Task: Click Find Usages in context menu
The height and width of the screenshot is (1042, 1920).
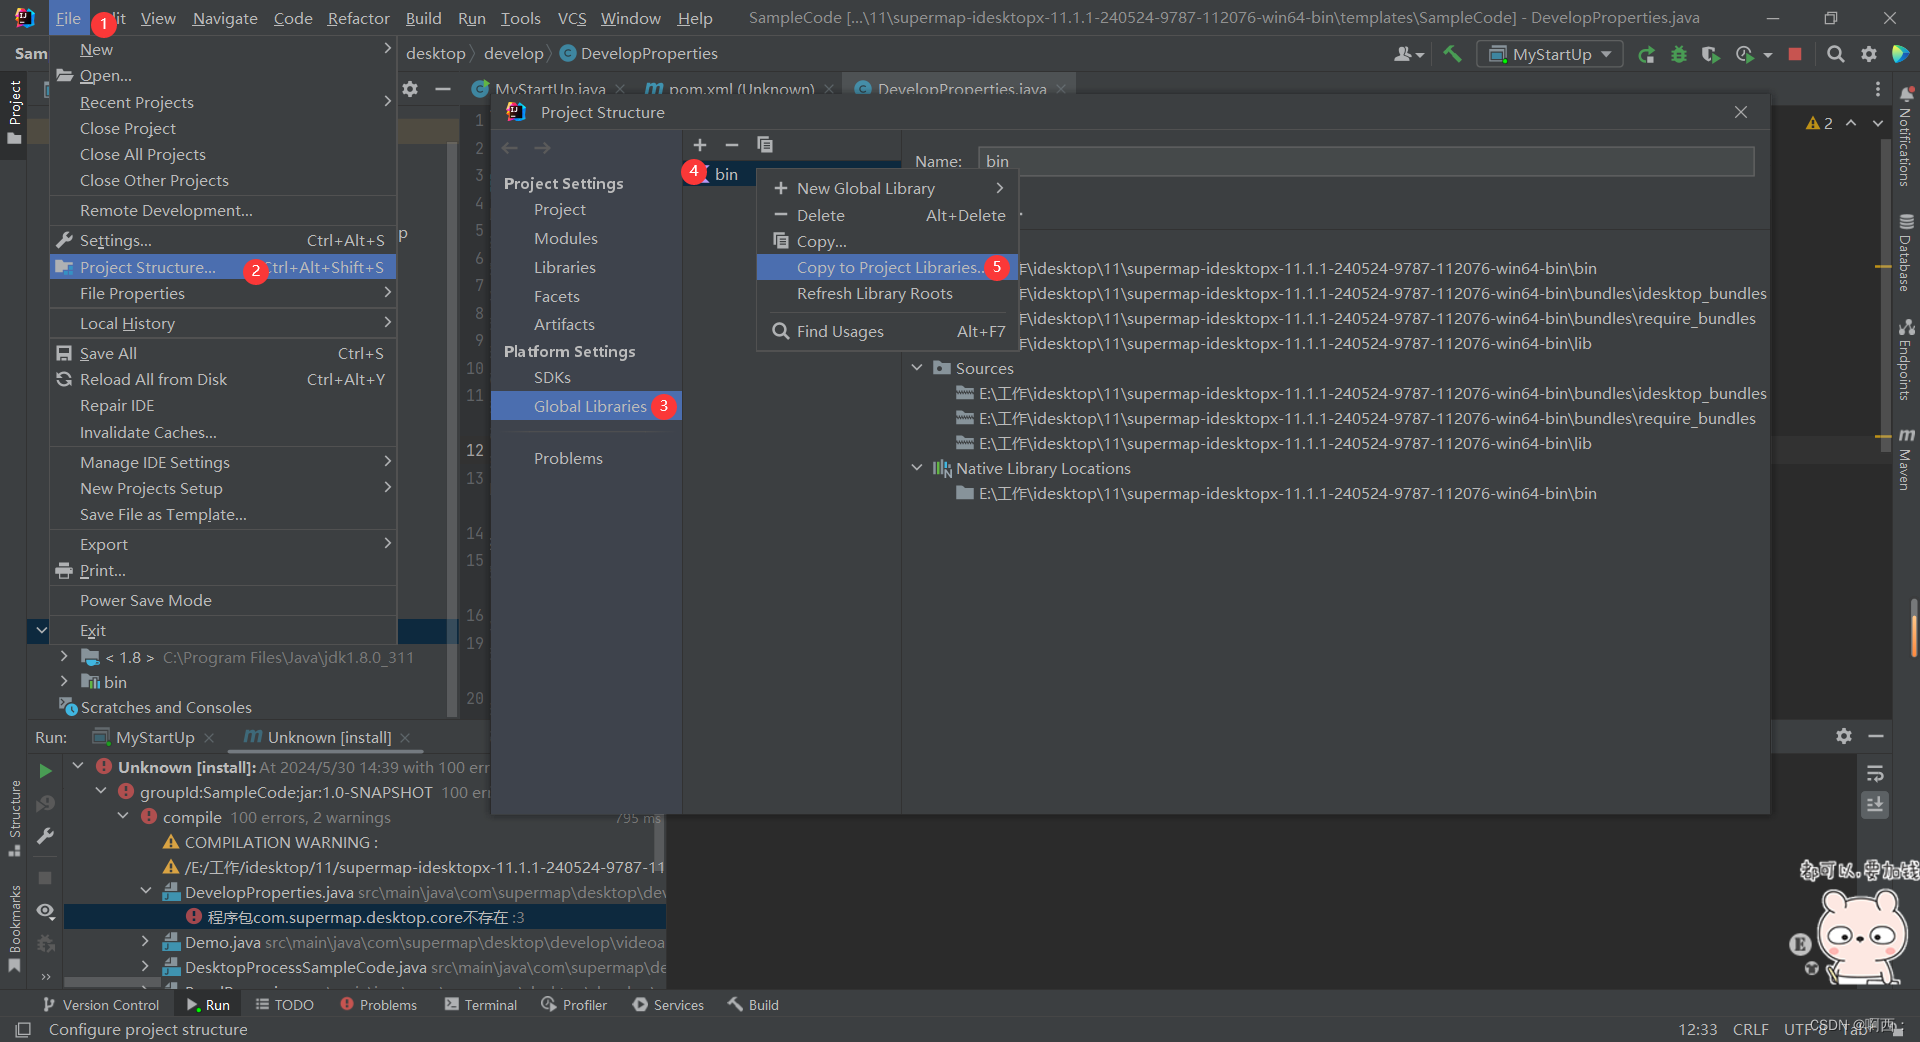Action: (887, 331)
